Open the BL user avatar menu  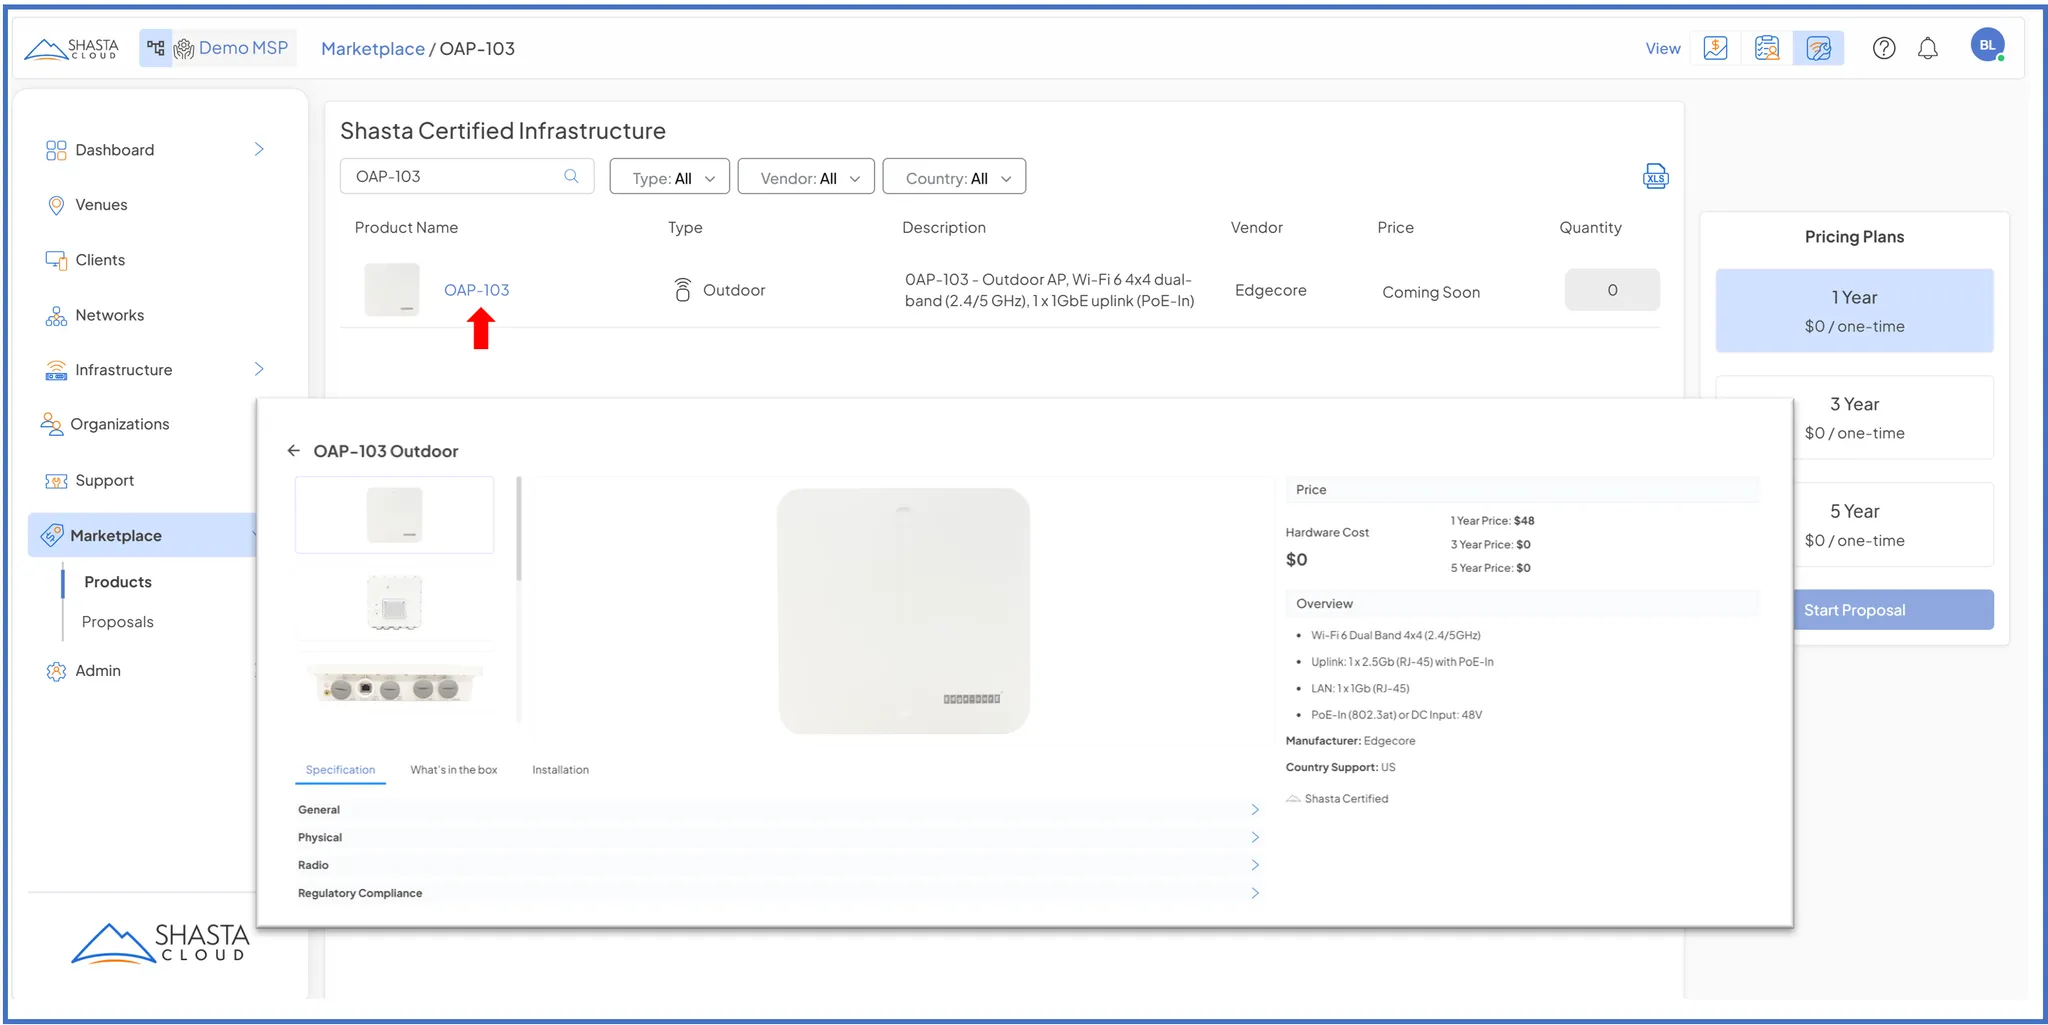pyautogui.click(x=1987, y=45)
